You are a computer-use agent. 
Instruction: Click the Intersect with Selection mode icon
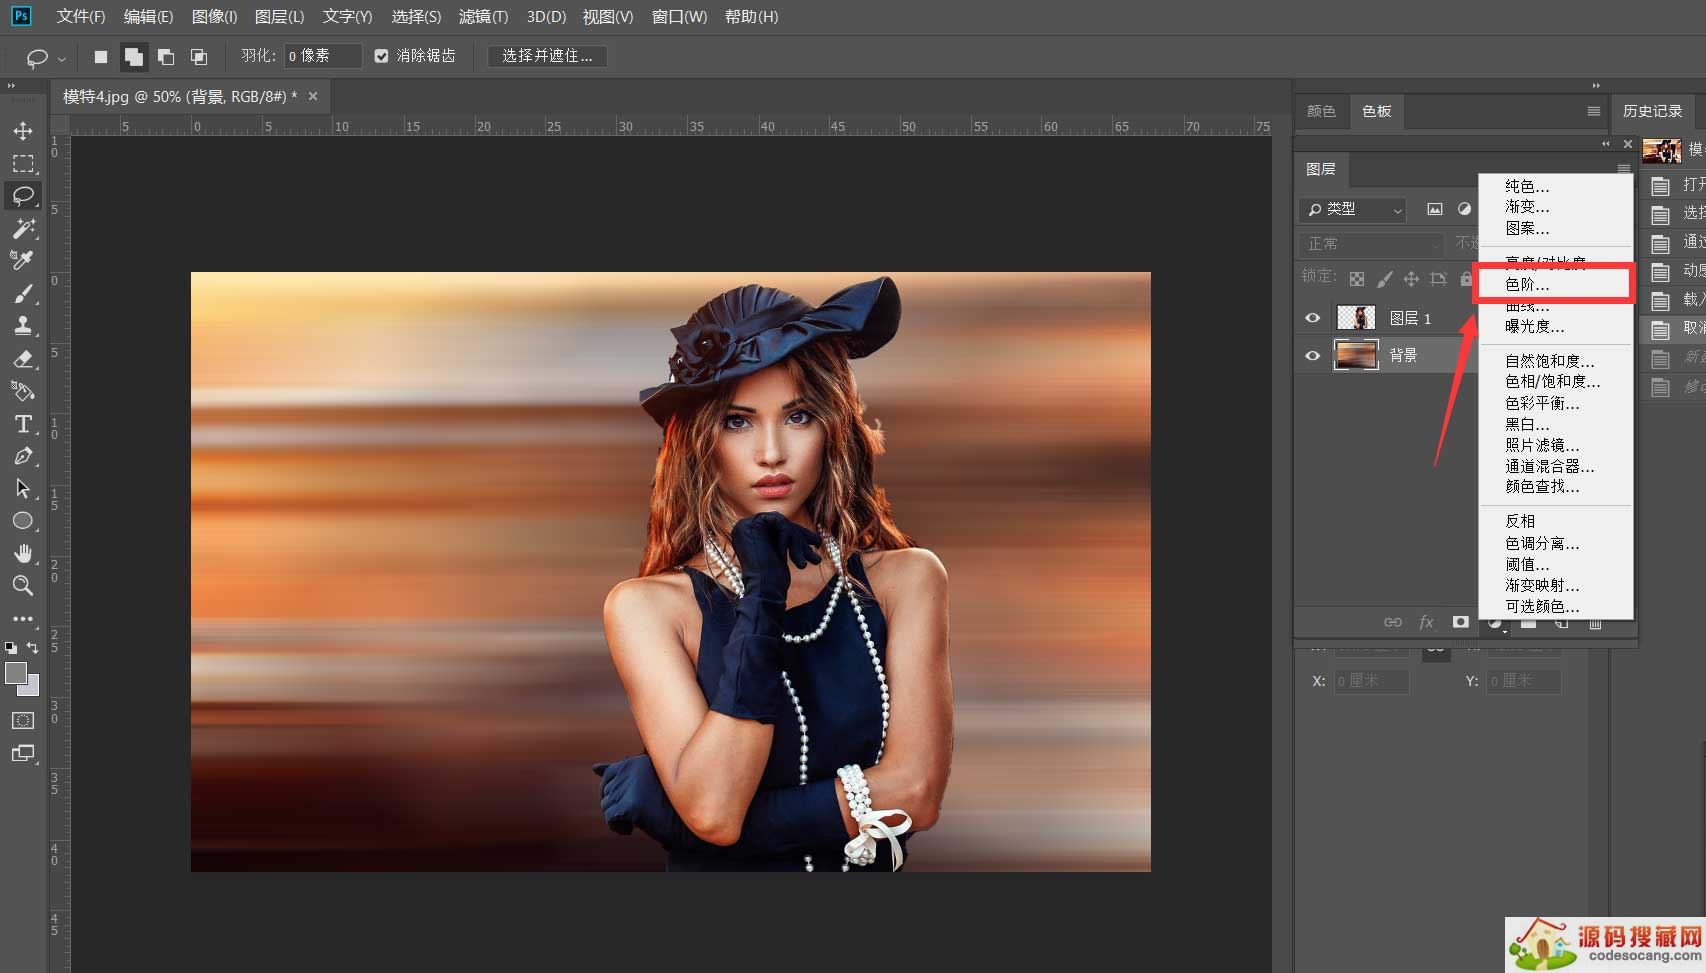point(199,57)
